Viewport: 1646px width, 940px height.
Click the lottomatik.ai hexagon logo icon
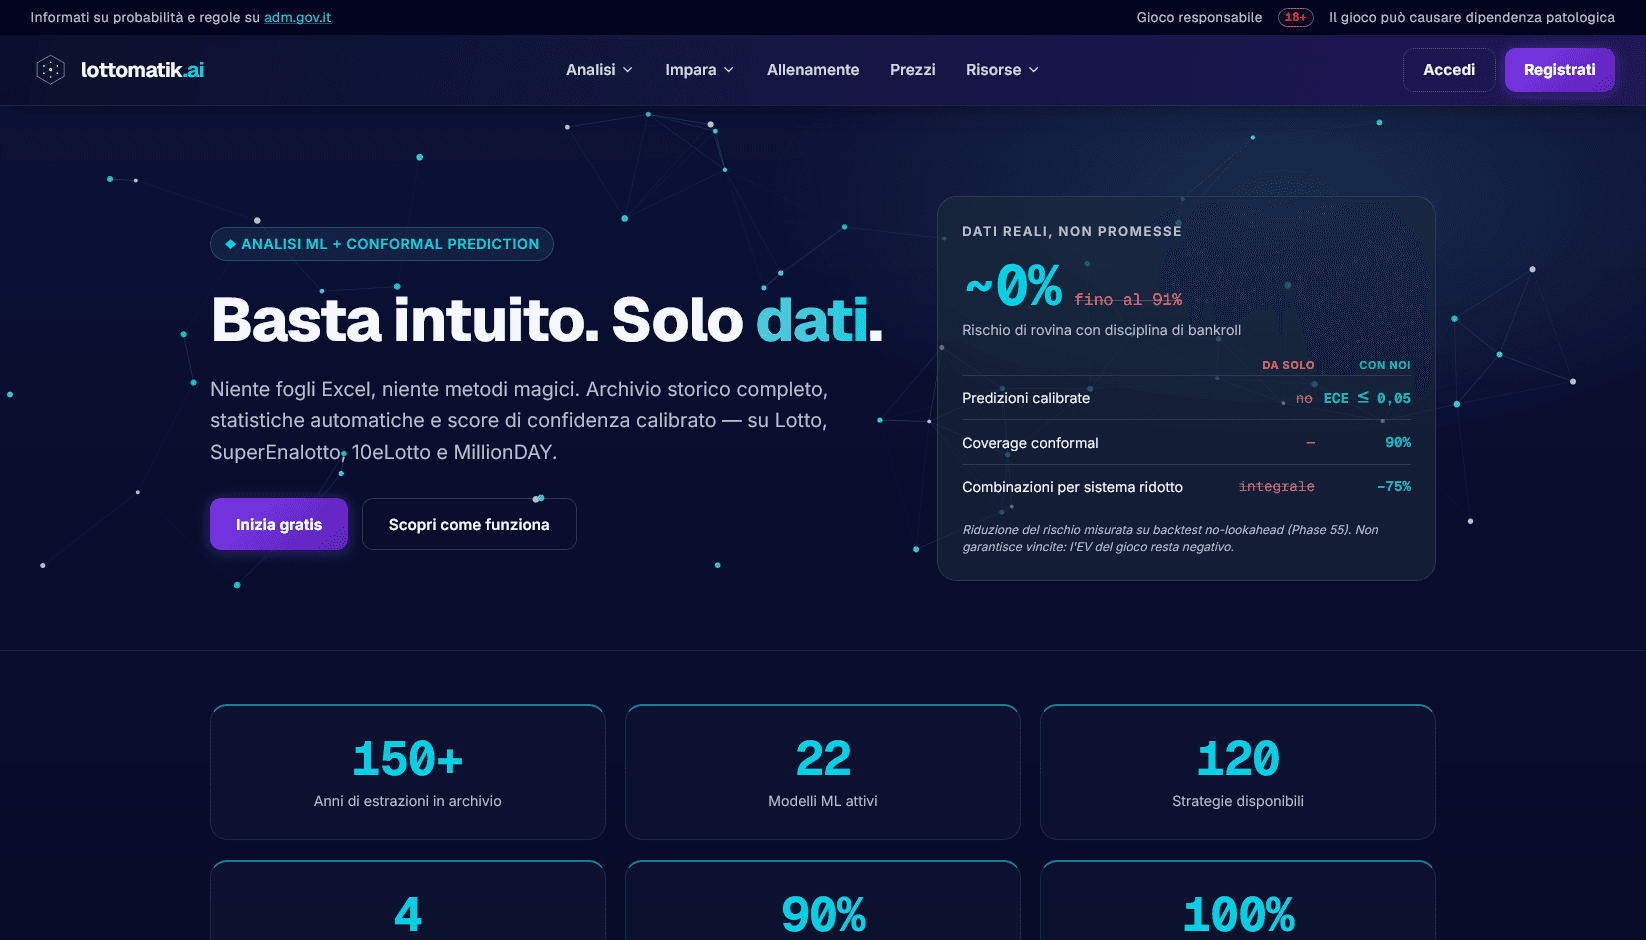coord(50,69)
